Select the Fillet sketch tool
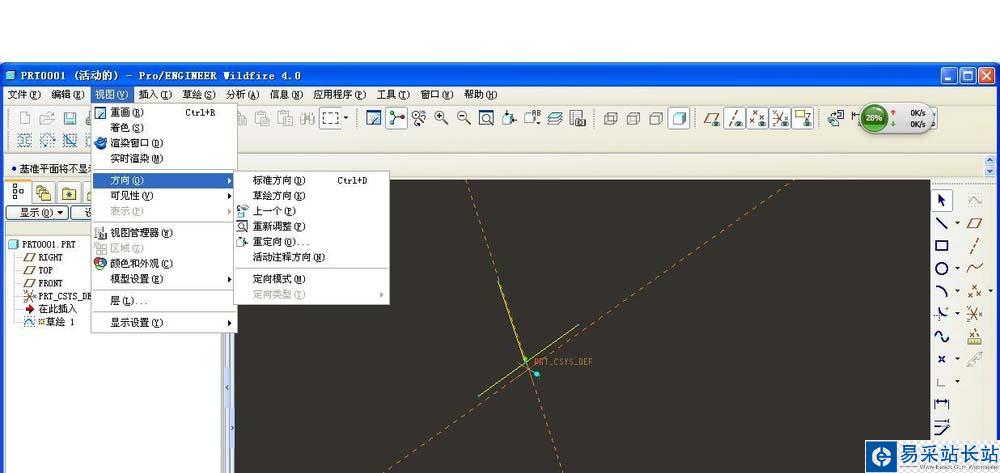Viewport: 1000px width, 473px height. click(x=942, y=313)
